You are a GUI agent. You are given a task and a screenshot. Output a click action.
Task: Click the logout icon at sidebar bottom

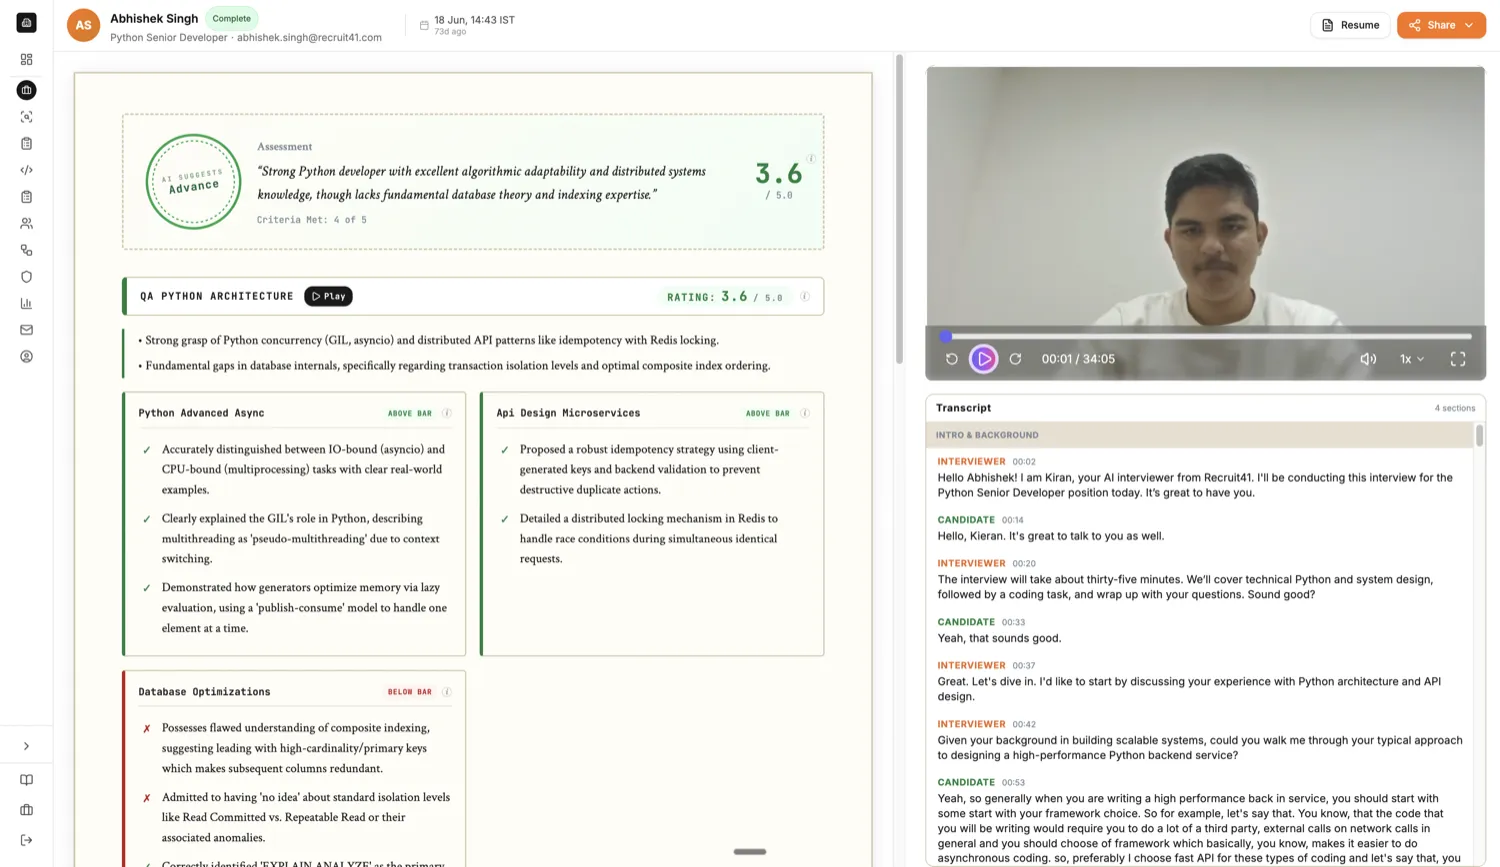(26, 840)
